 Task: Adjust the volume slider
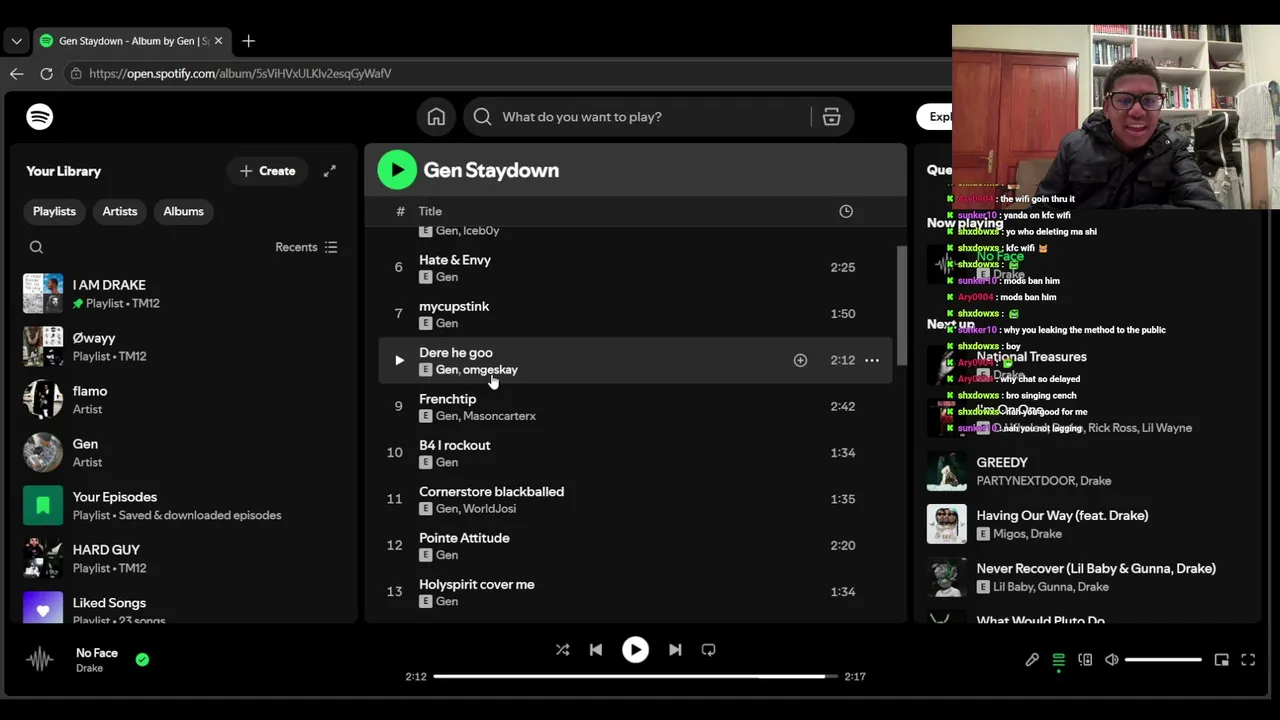[1163, 660]
